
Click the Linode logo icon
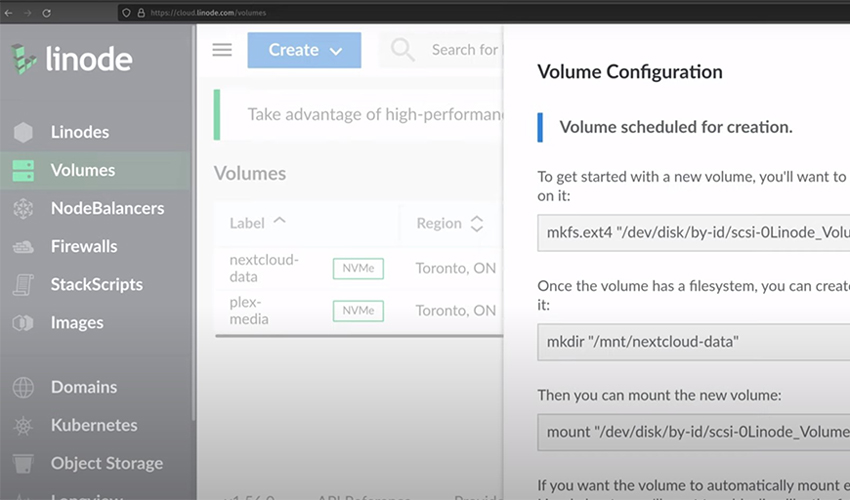click(24, 59)
